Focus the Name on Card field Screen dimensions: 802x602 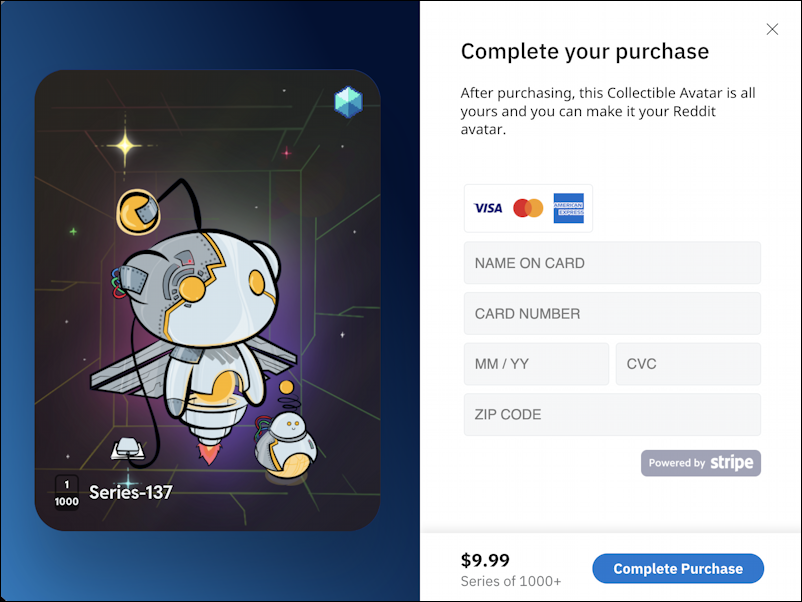coord(612,263)
